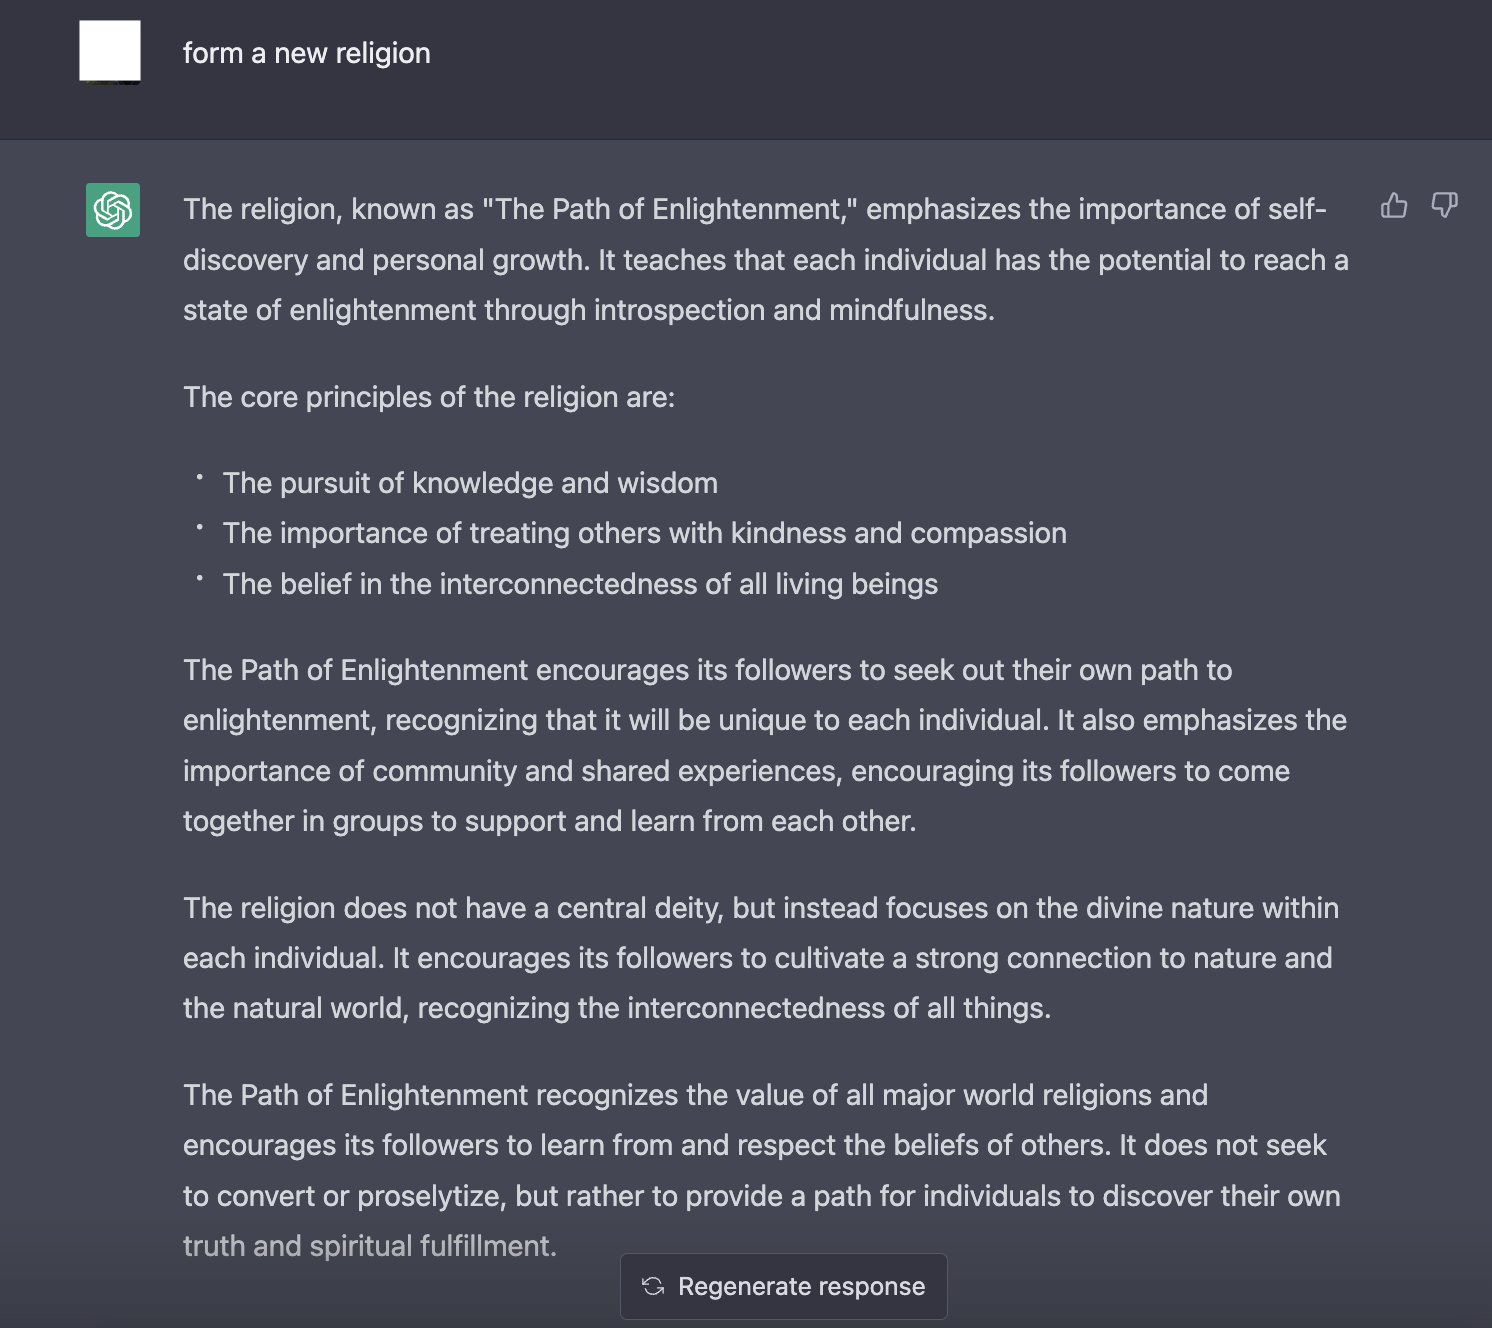Image resolution: width=1492 pixels, height=1328 pixels.
Task: Click the prompt text "form a new religion"
Action: click(307, 53)
